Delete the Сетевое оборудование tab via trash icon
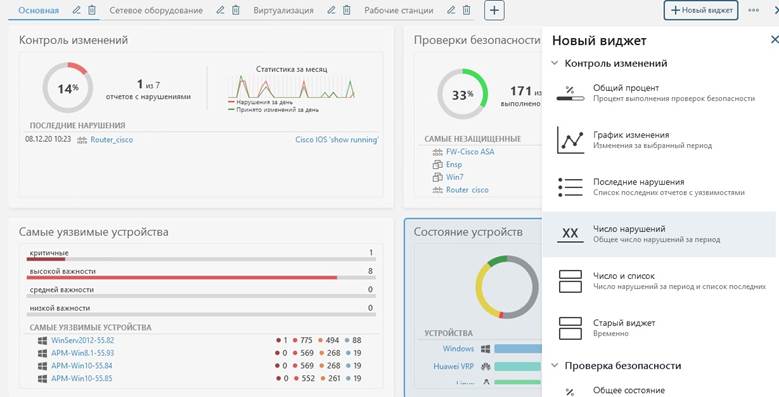This screenshot has height=397, width=779. pyautogui.click(x=236, y=10)
